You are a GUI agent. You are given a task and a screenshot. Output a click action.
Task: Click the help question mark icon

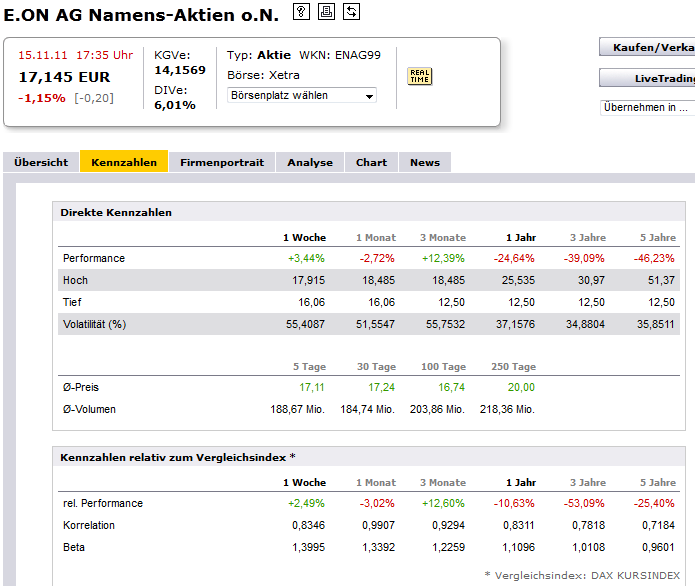click(301, 12)
